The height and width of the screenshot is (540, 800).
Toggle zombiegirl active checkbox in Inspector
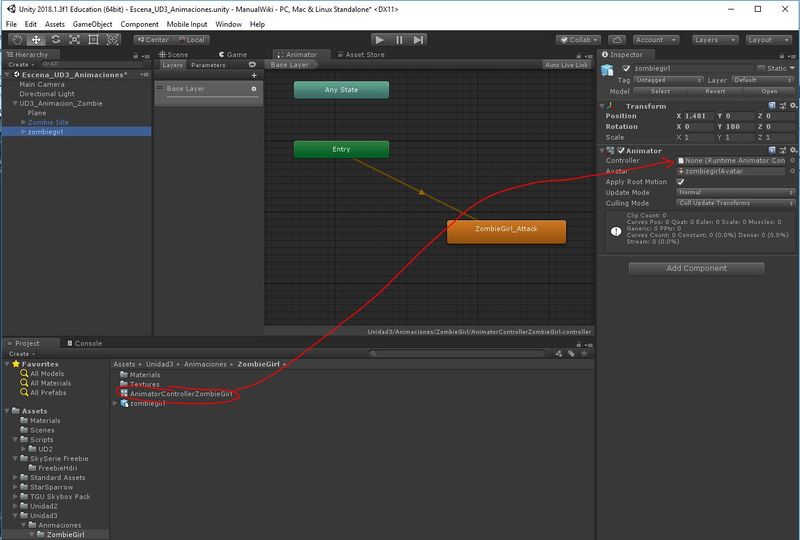[x=627, y=68]
